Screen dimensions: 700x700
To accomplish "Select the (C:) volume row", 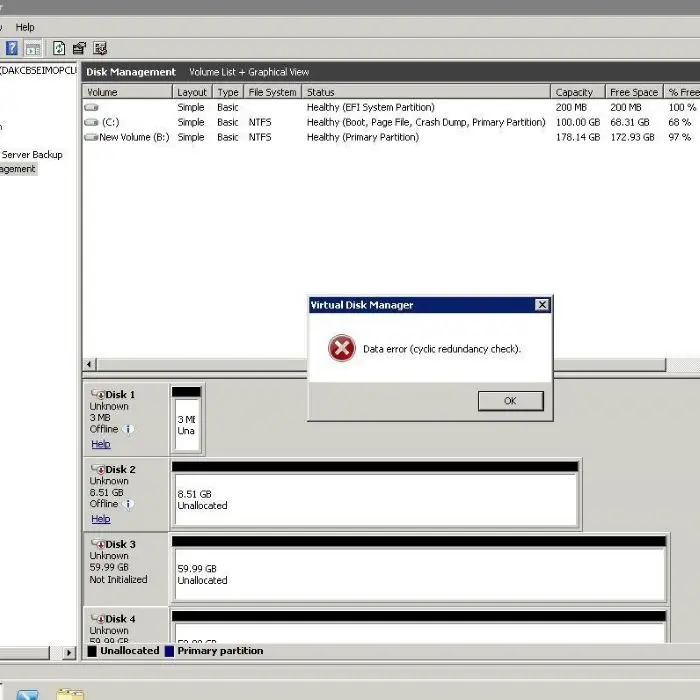I will (110, 122).
